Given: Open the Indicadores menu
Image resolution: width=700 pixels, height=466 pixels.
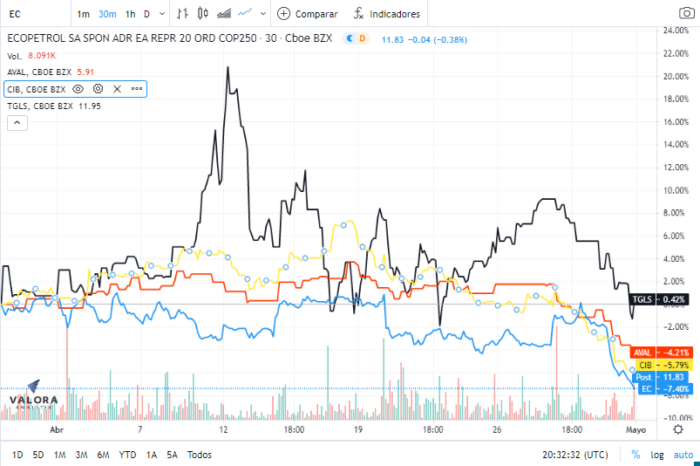Looking at the screenshot, I should pos(386,14).
